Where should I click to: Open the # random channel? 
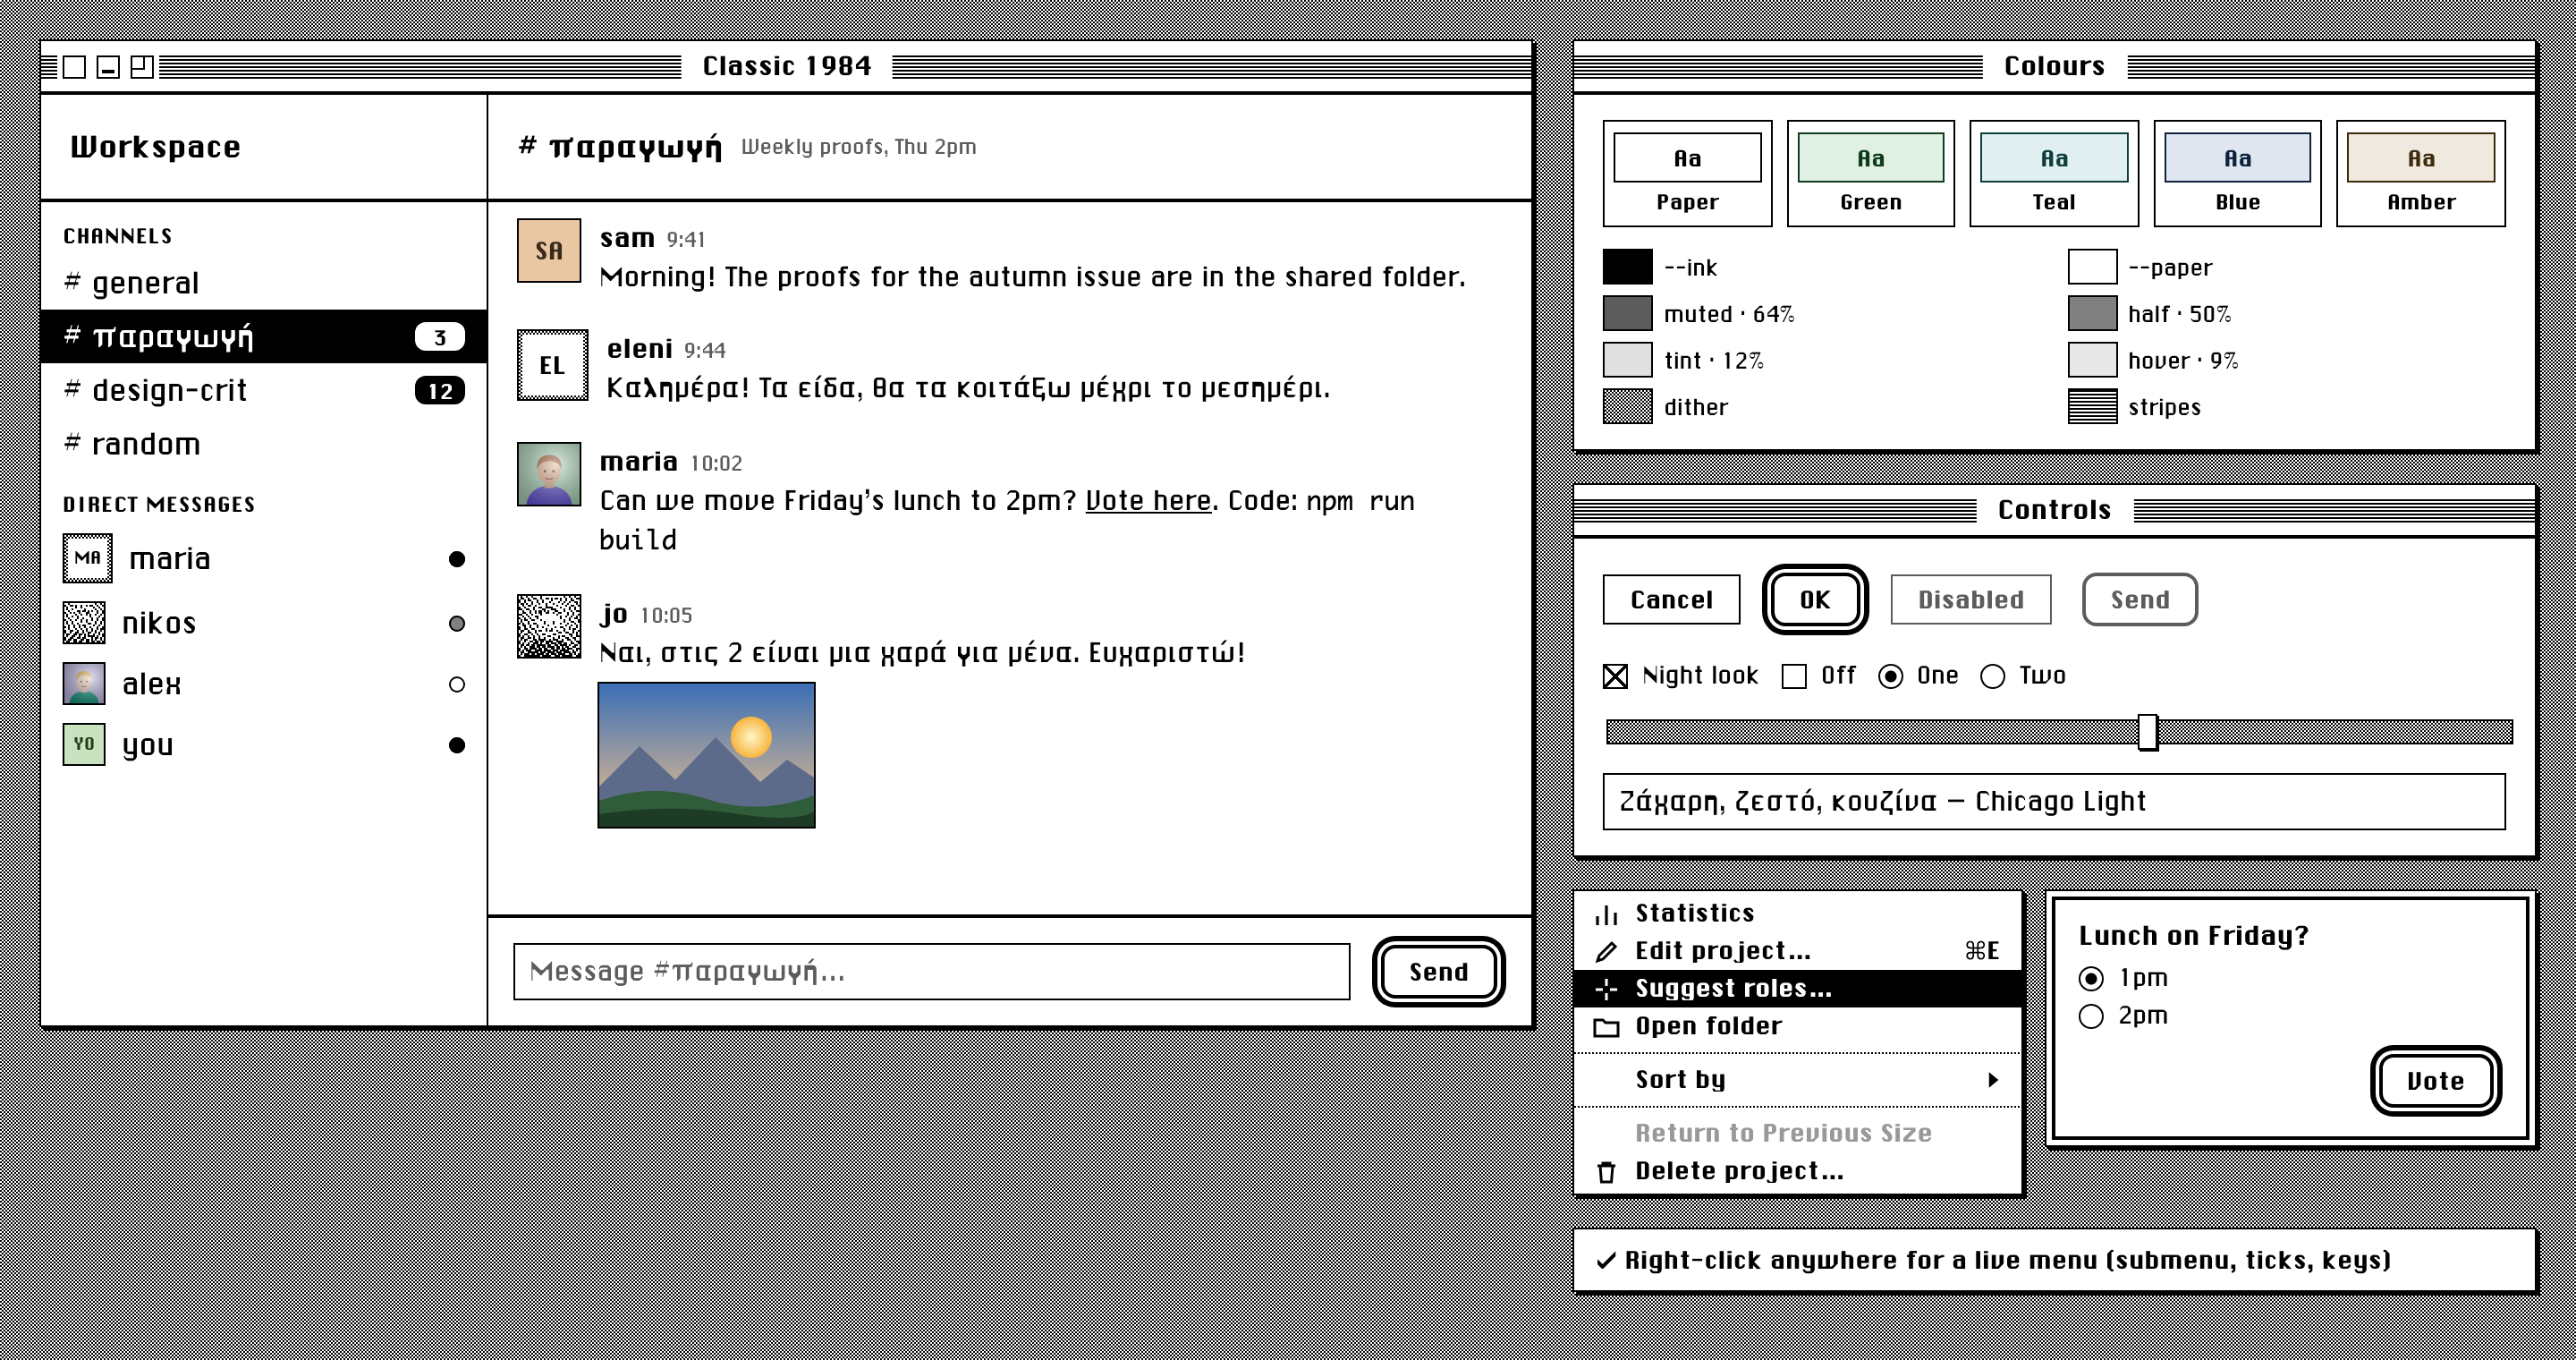(264, 444)
